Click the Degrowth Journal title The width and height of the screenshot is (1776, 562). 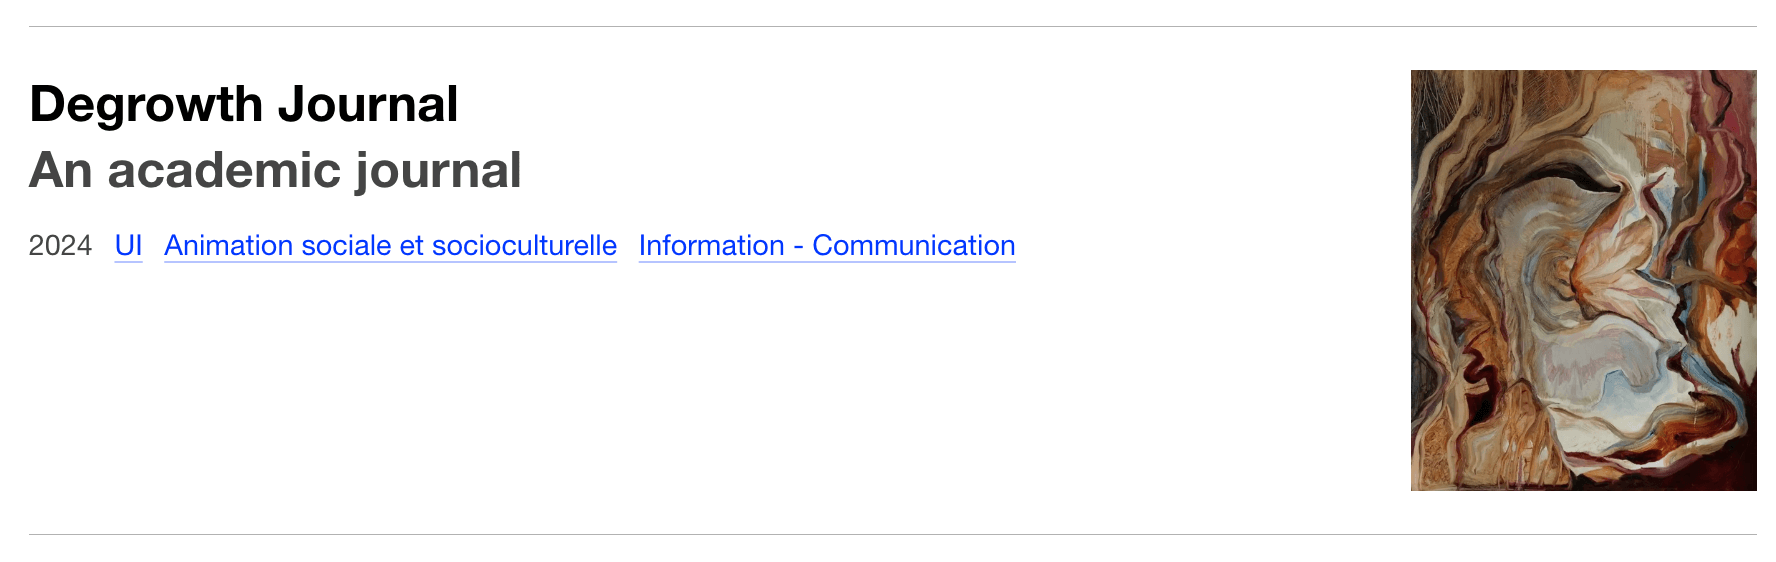244,104
